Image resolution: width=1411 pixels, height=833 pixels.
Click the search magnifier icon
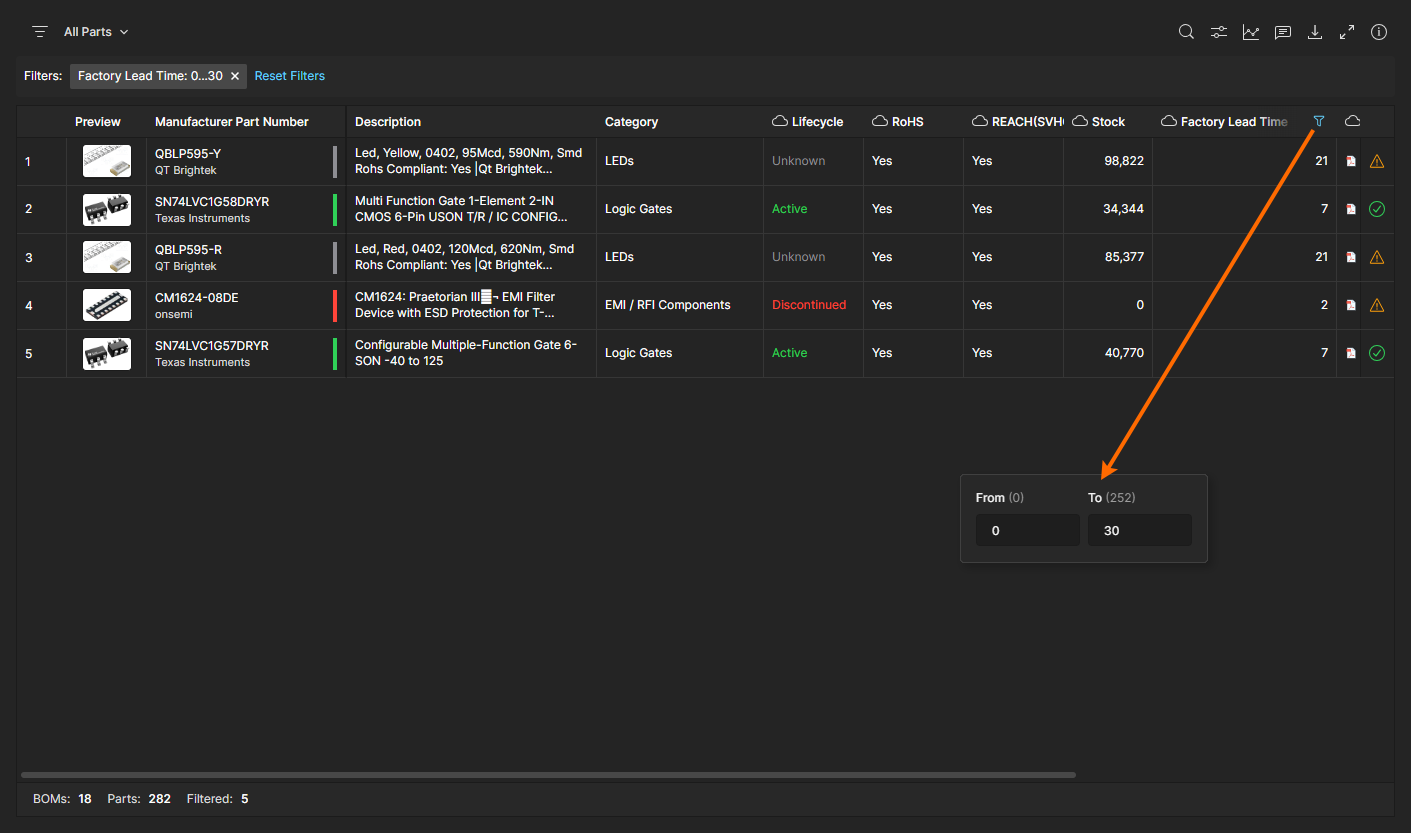point(1186,32)
